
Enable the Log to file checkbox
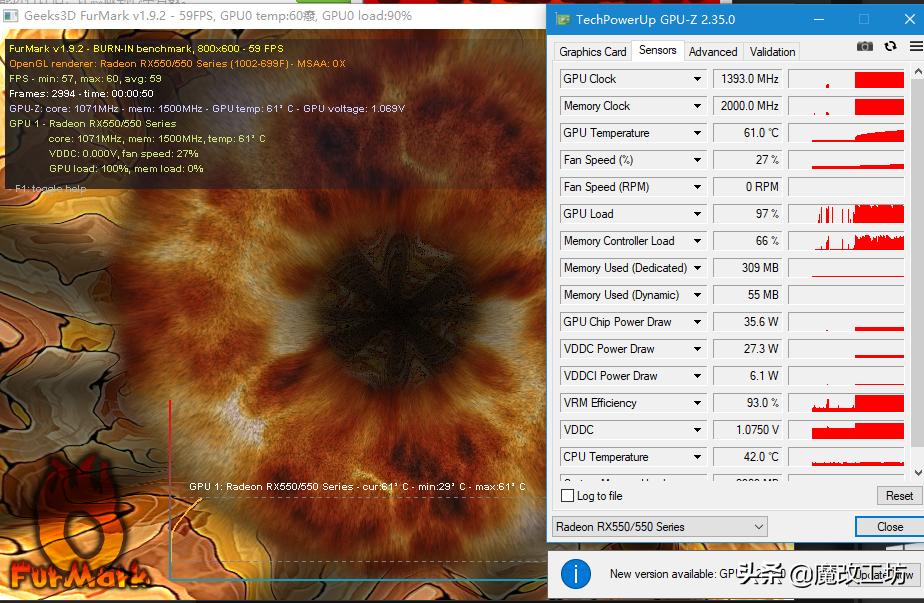click(568, 496)
